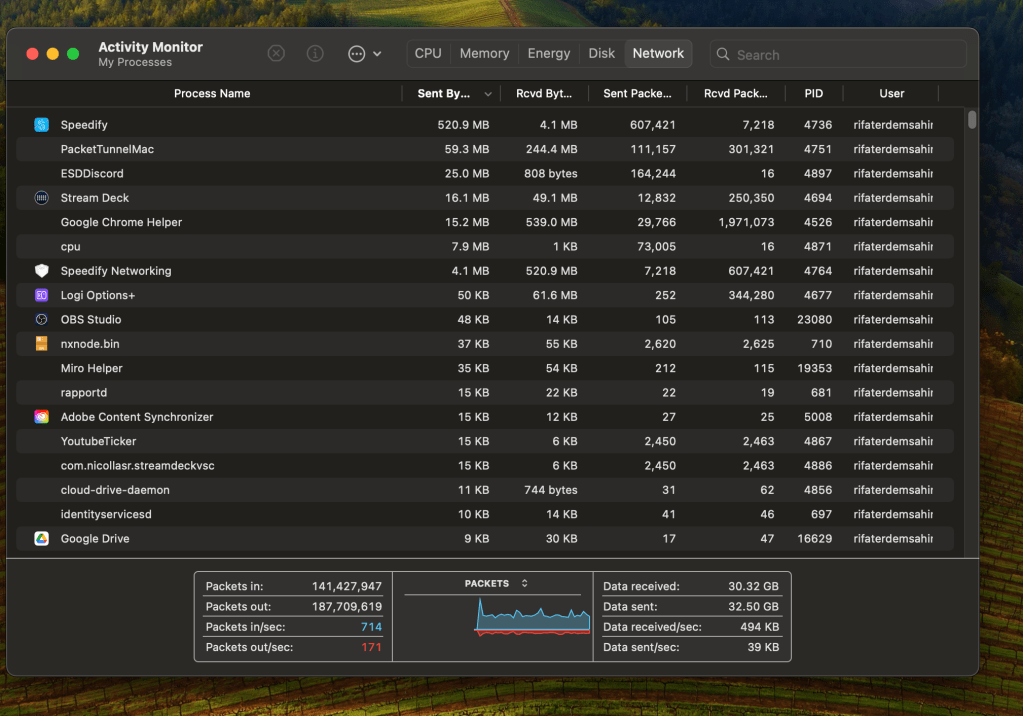Select the cpu process row

point(485,247)
